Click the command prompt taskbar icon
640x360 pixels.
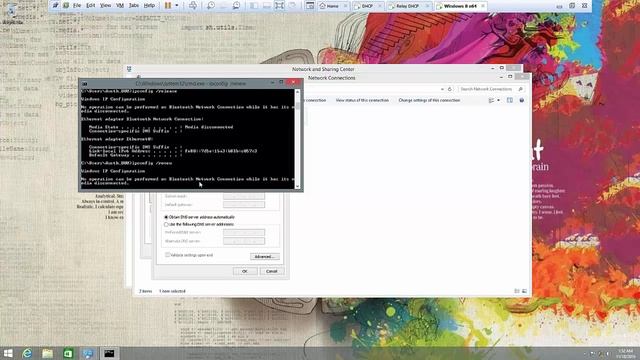pyautogui.click(x=109, y=353)
